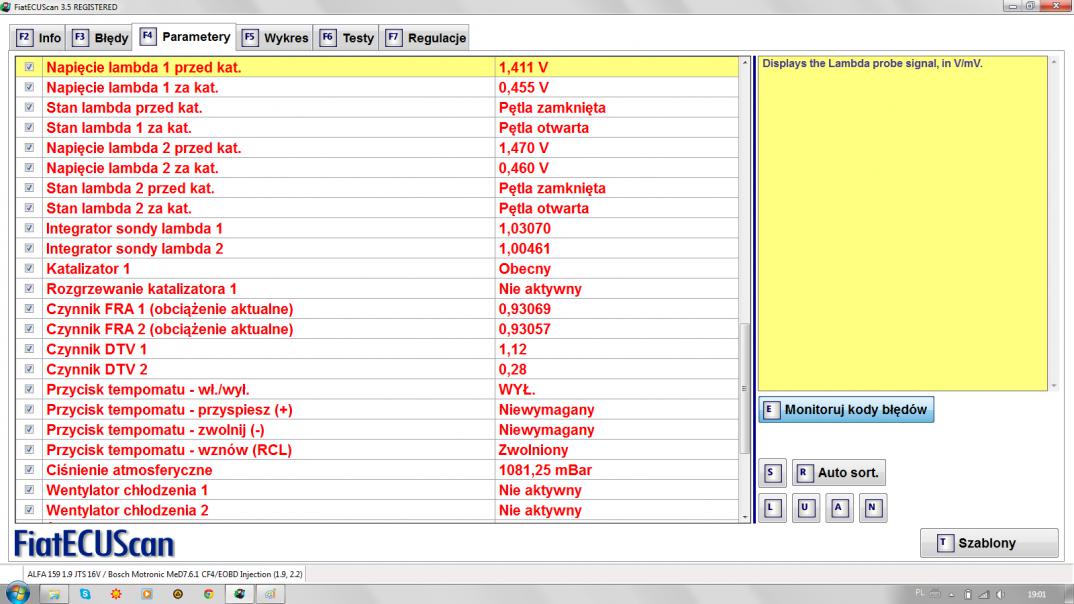
Task: Select the Czynnik DTV 1 parameter row
Action: pos(270,350)
